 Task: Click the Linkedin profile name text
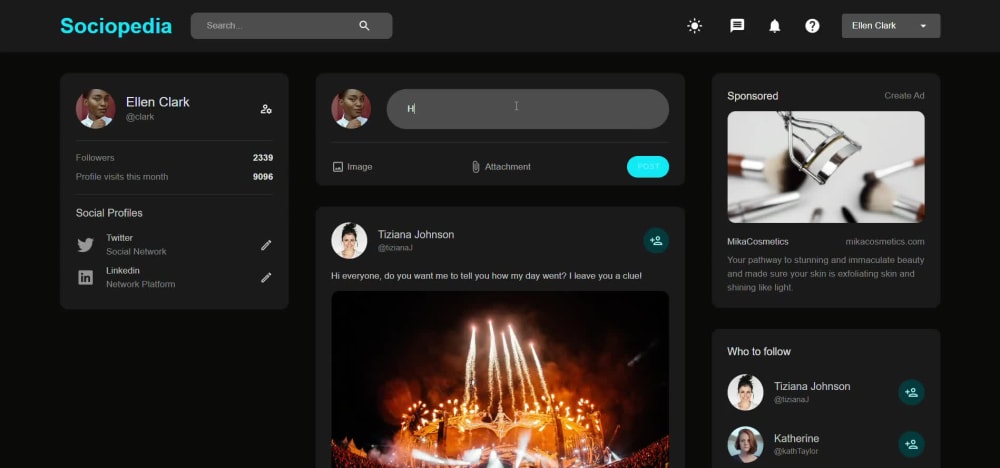click(x=122, y=270)
